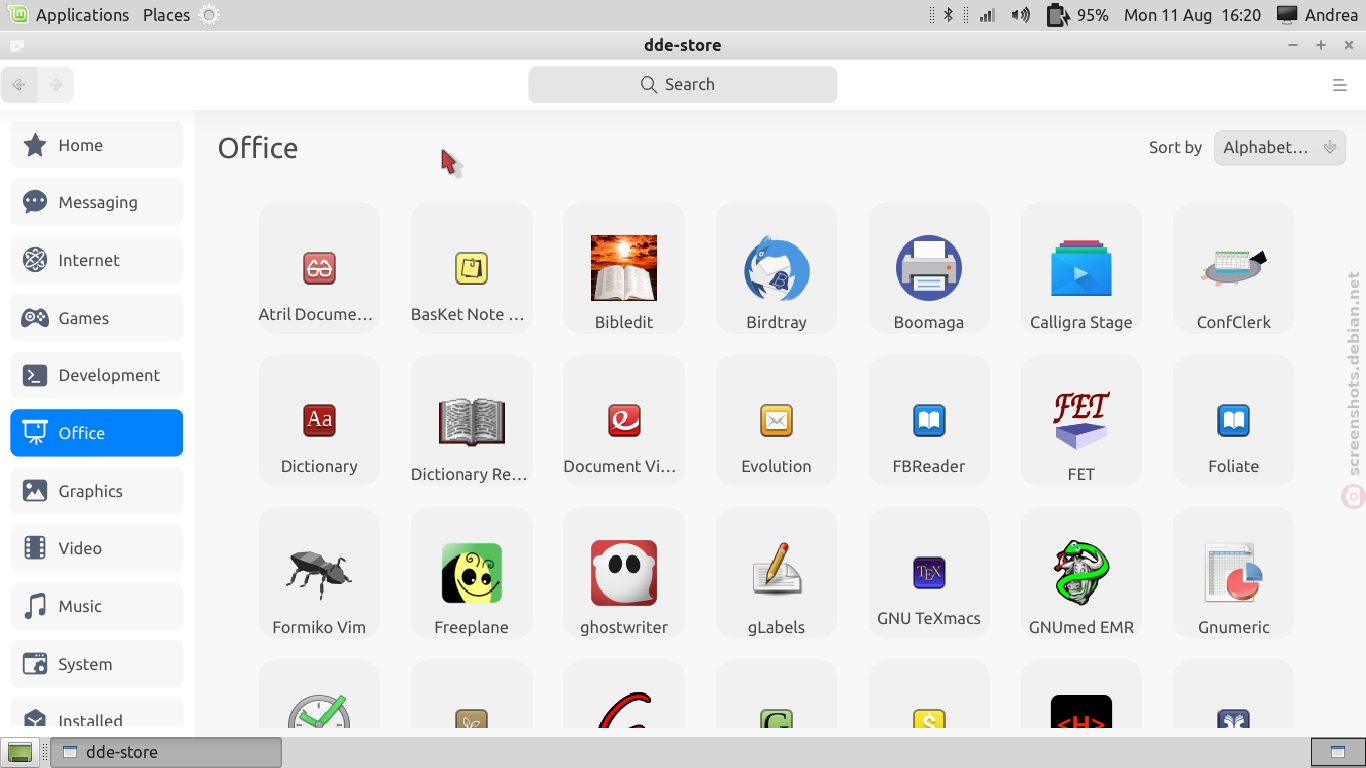Image resolution: width=1366 pixels, height=768 pixels.
Task: Select the Office category in sidebar
Action: pos(97,433)
